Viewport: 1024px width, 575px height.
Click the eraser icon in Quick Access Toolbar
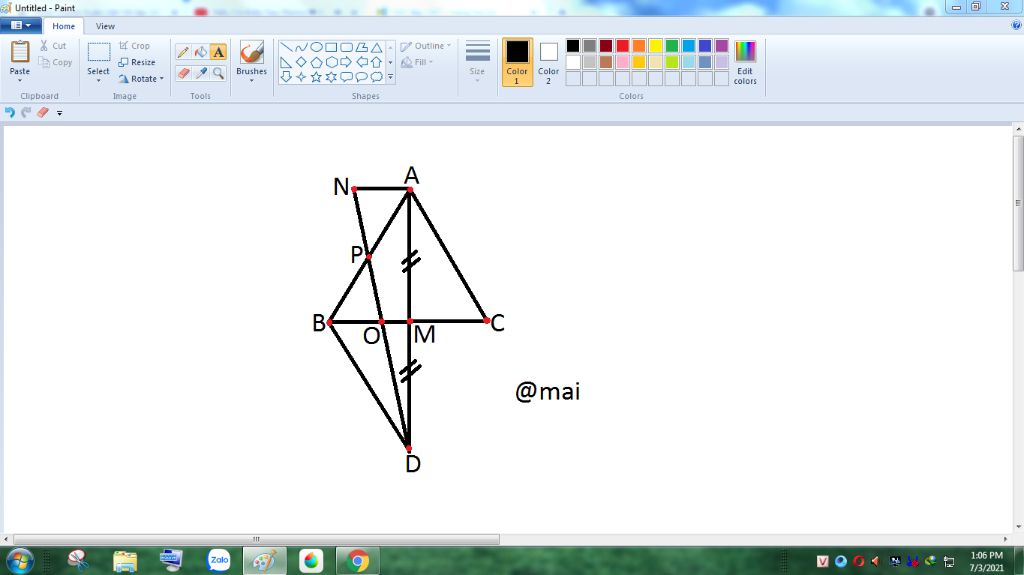[43, 112]
